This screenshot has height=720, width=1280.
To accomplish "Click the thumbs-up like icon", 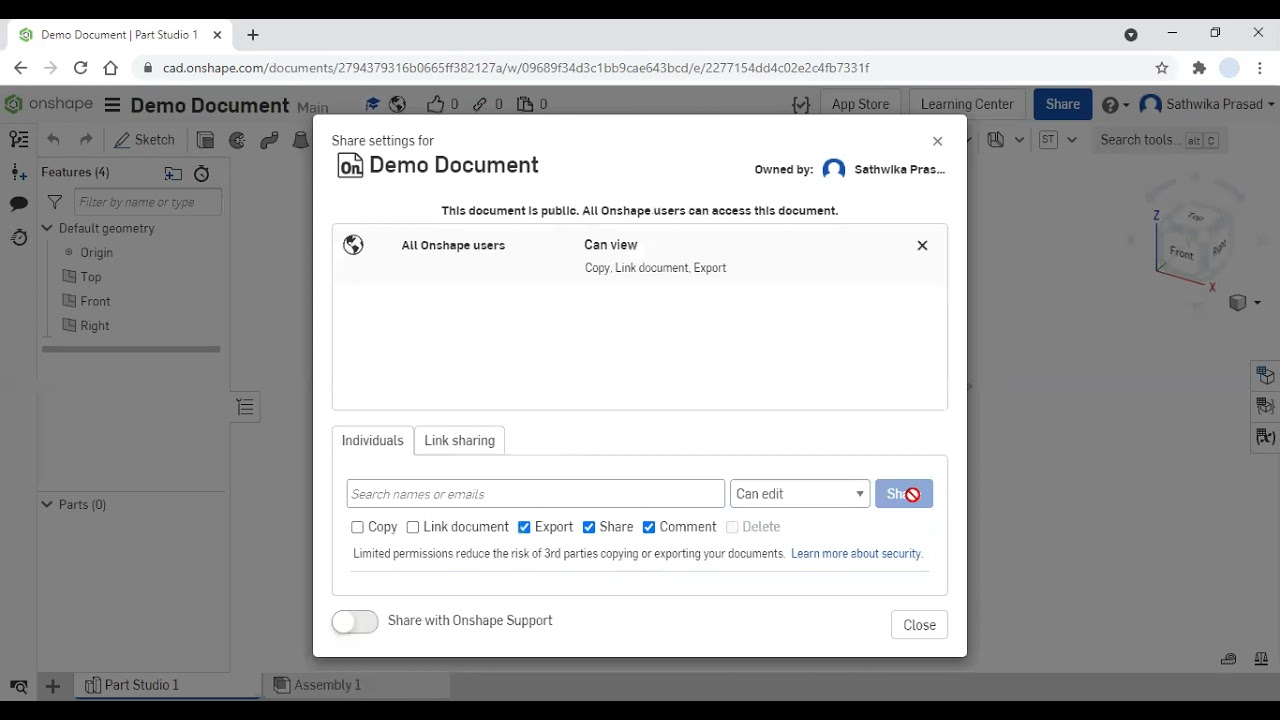I will tap(435, 104).
